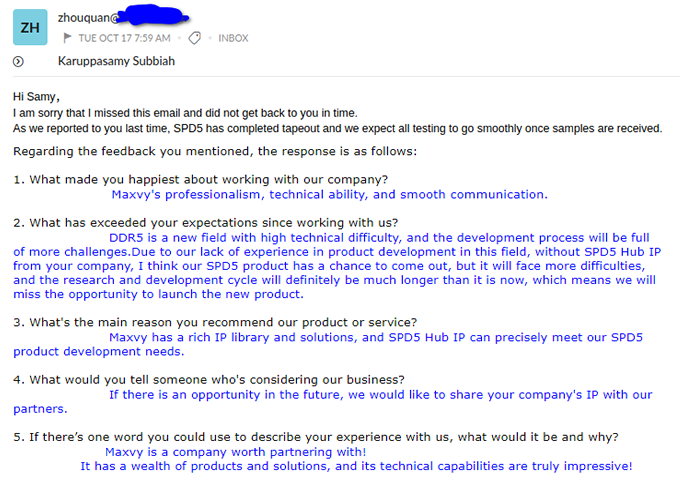Click question 5 about one word experience
This screenshot has height=482, width=680.
point(316,437)
